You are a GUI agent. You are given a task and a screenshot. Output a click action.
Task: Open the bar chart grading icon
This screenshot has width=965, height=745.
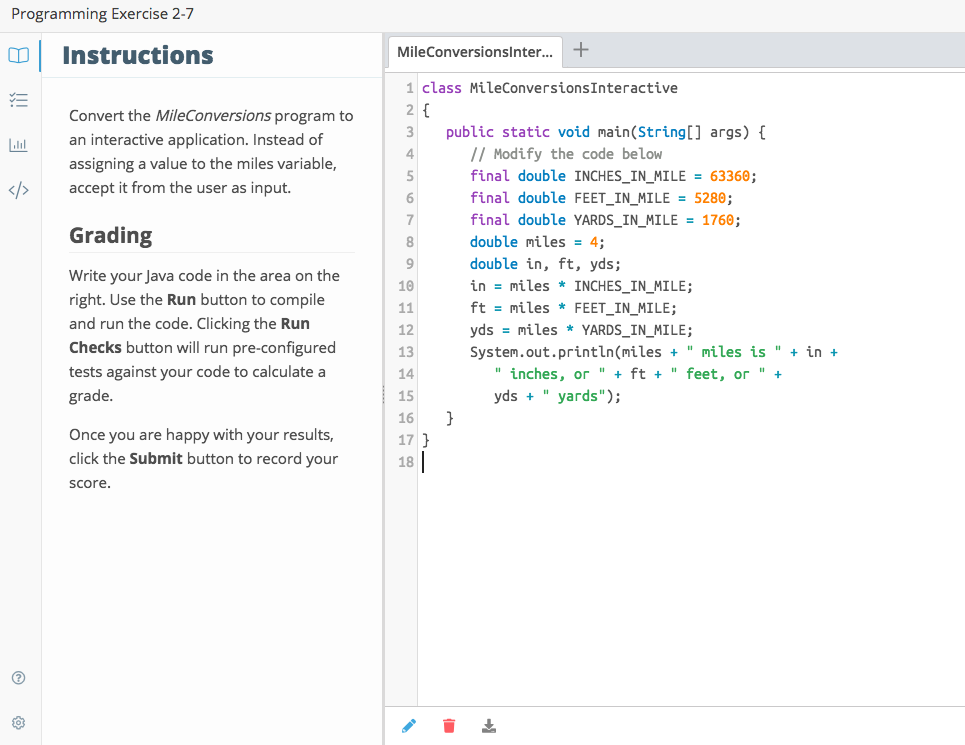pos(18,145)
